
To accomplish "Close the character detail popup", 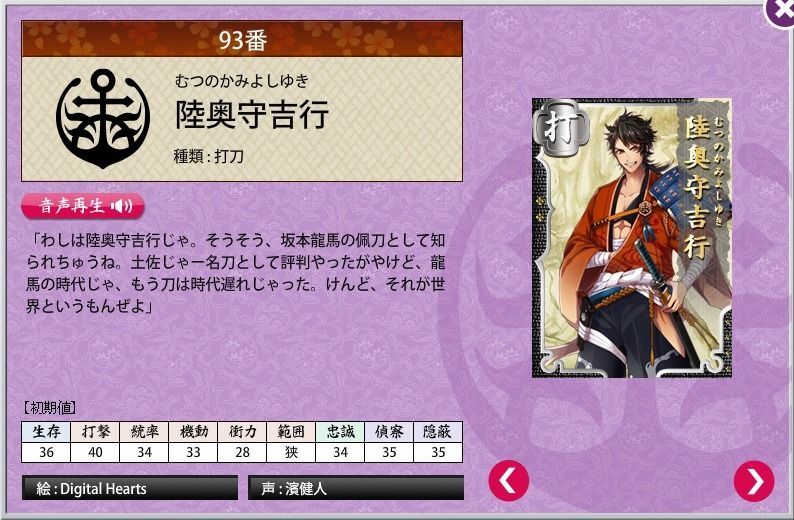I will (780, 11).
